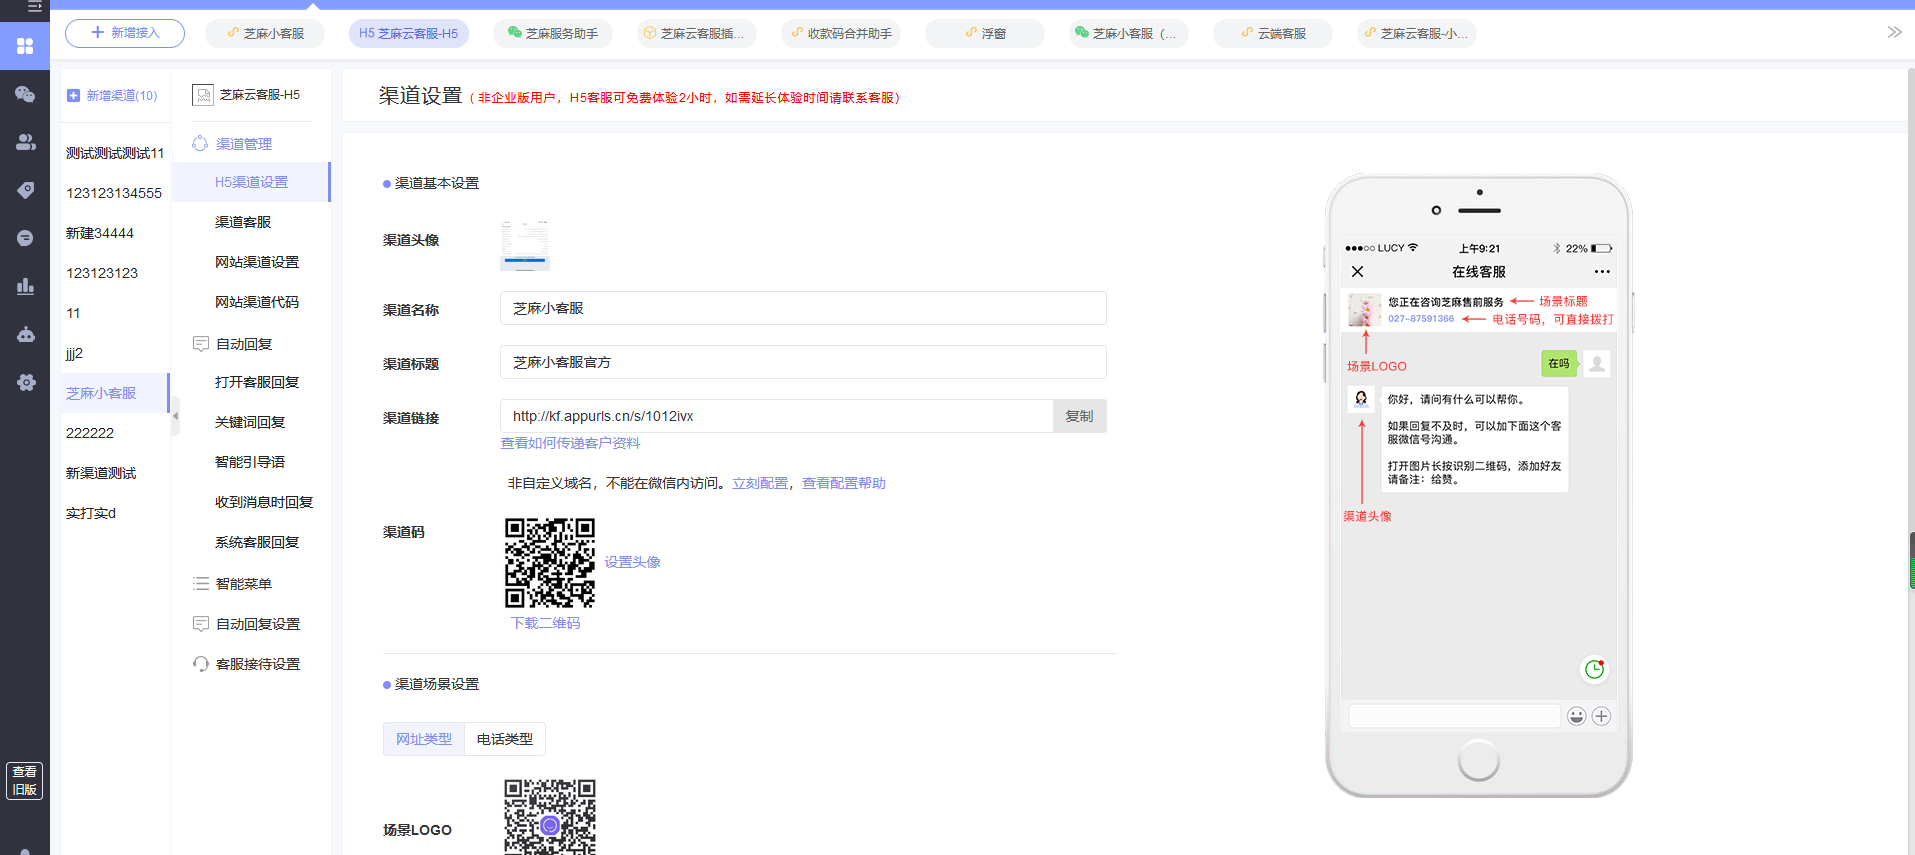Open 查看配置帮助 link
This screenshot has width=1915, height=855.
click(844, 483)
